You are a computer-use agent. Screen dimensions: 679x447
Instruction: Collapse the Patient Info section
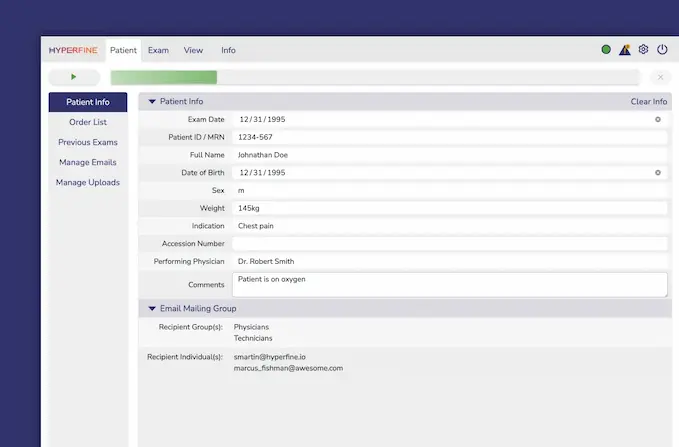click(x=152, y=102)
